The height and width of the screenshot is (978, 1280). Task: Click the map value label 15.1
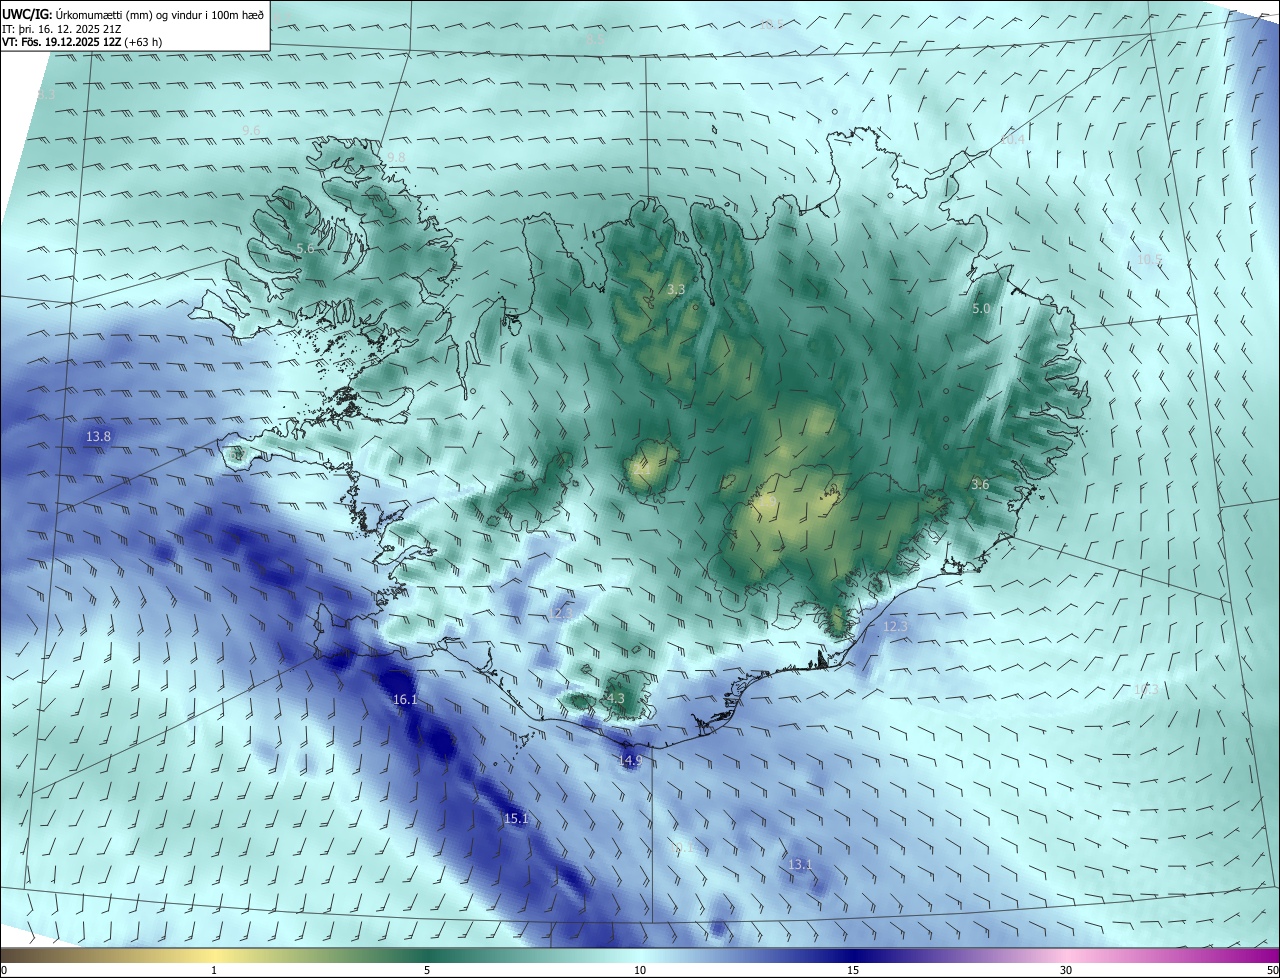coord(515,819)
